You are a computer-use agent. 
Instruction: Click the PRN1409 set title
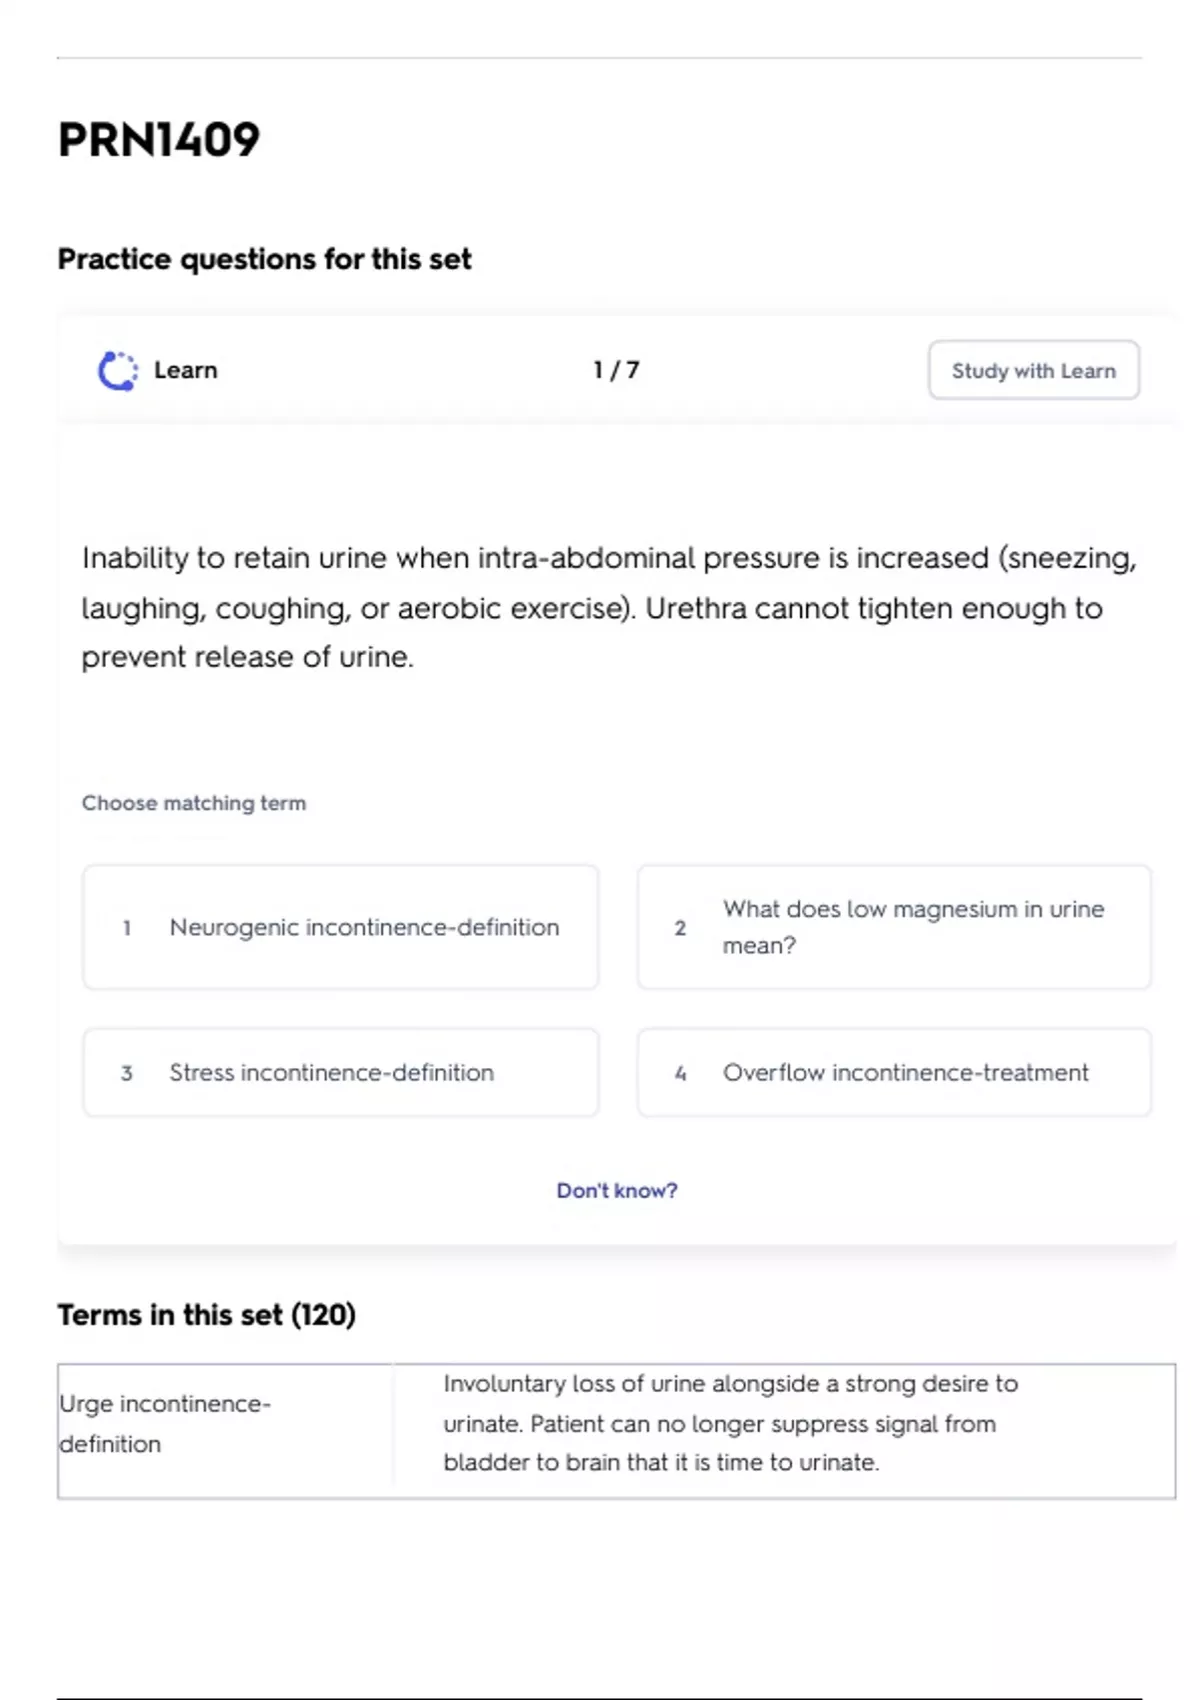pyautogui.click(x=159, y=140)
